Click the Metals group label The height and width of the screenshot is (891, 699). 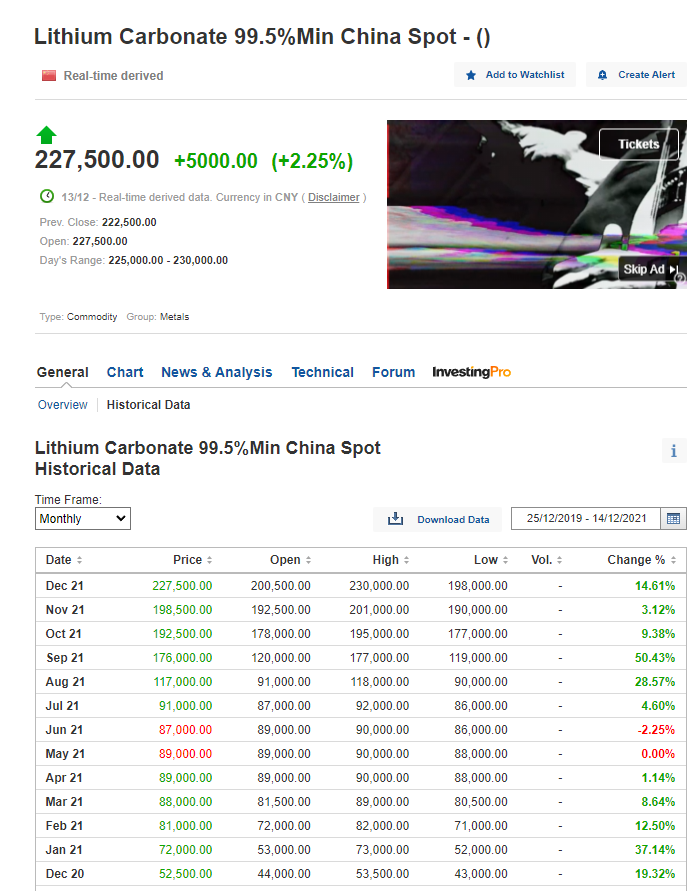(x=174, y=317)
